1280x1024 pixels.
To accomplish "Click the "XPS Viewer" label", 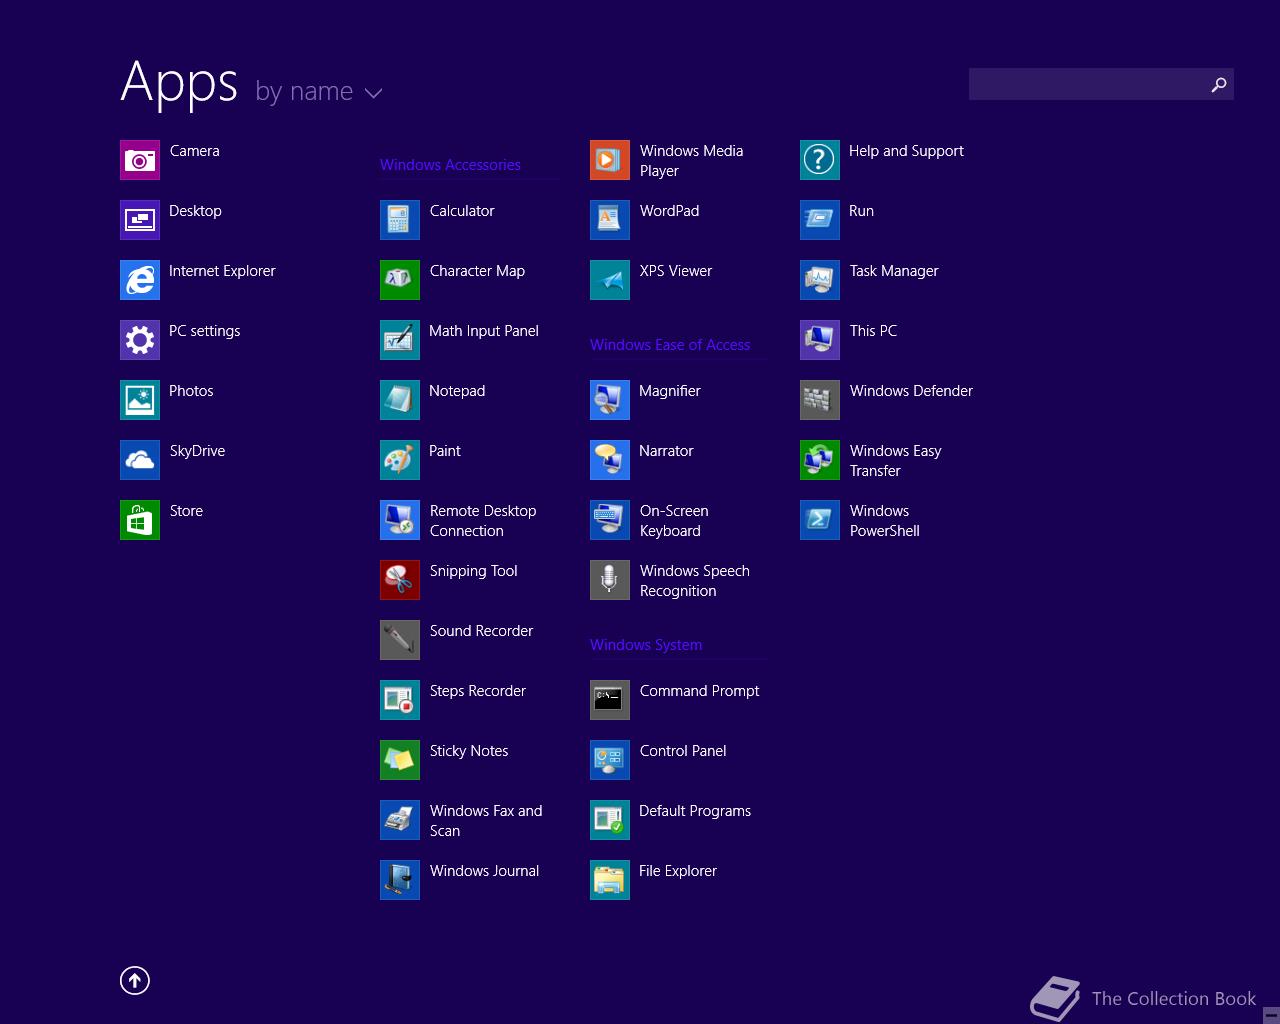I will pyautogui.click(x=676, y=271).
